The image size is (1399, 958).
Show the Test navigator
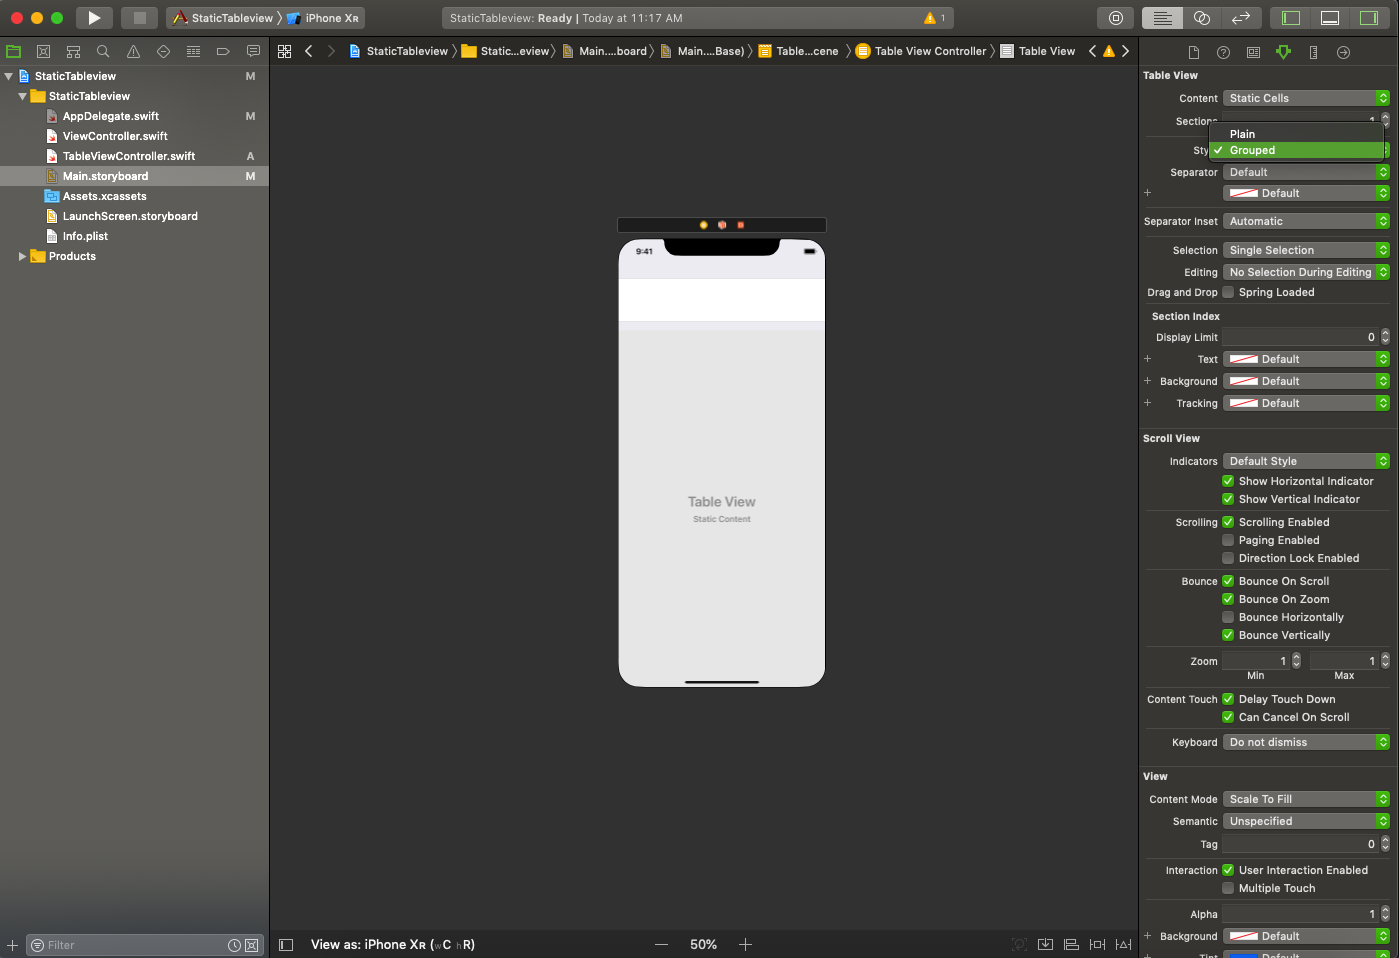(x=163, y=51)
